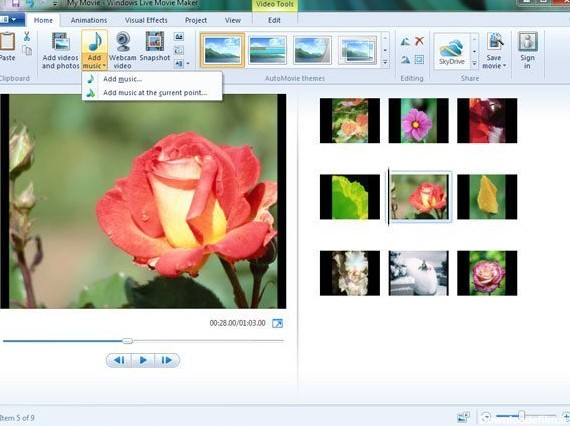570x426 pixels.
Task: Switch to the Animations tab
Action: (x=89, y=20)
